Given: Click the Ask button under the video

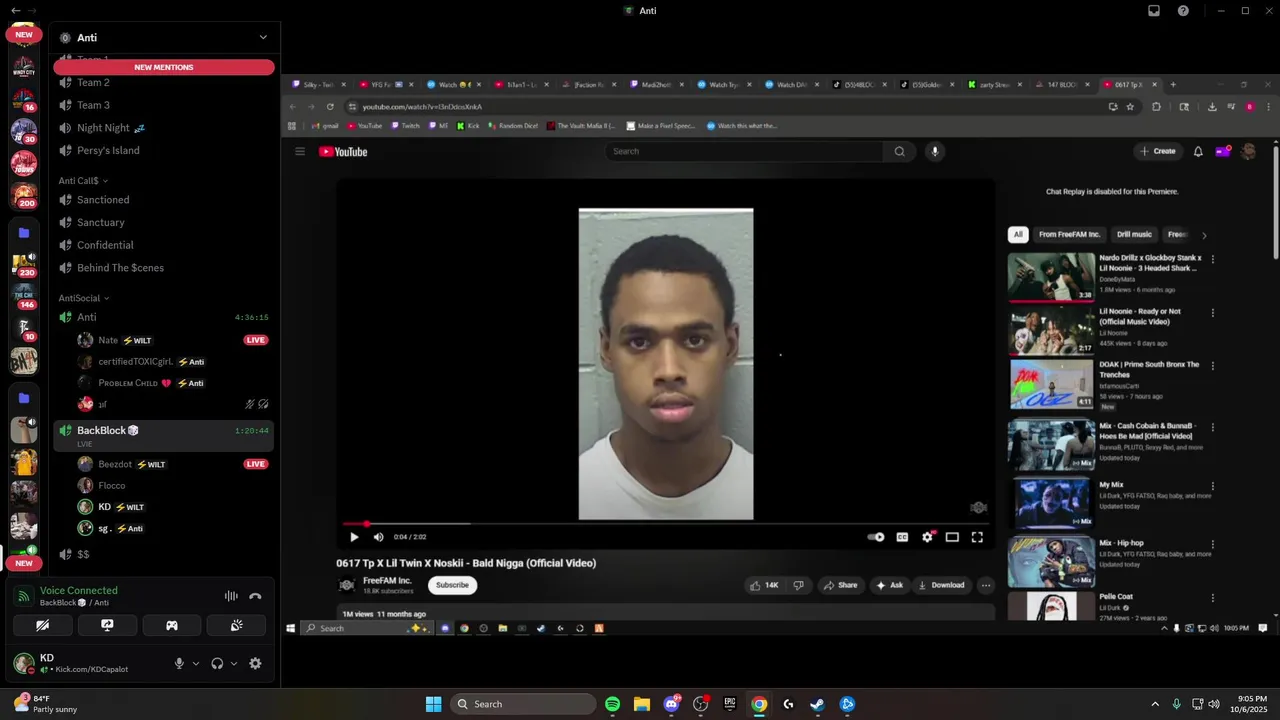Looking at the screenshot, I should point(890,585).
